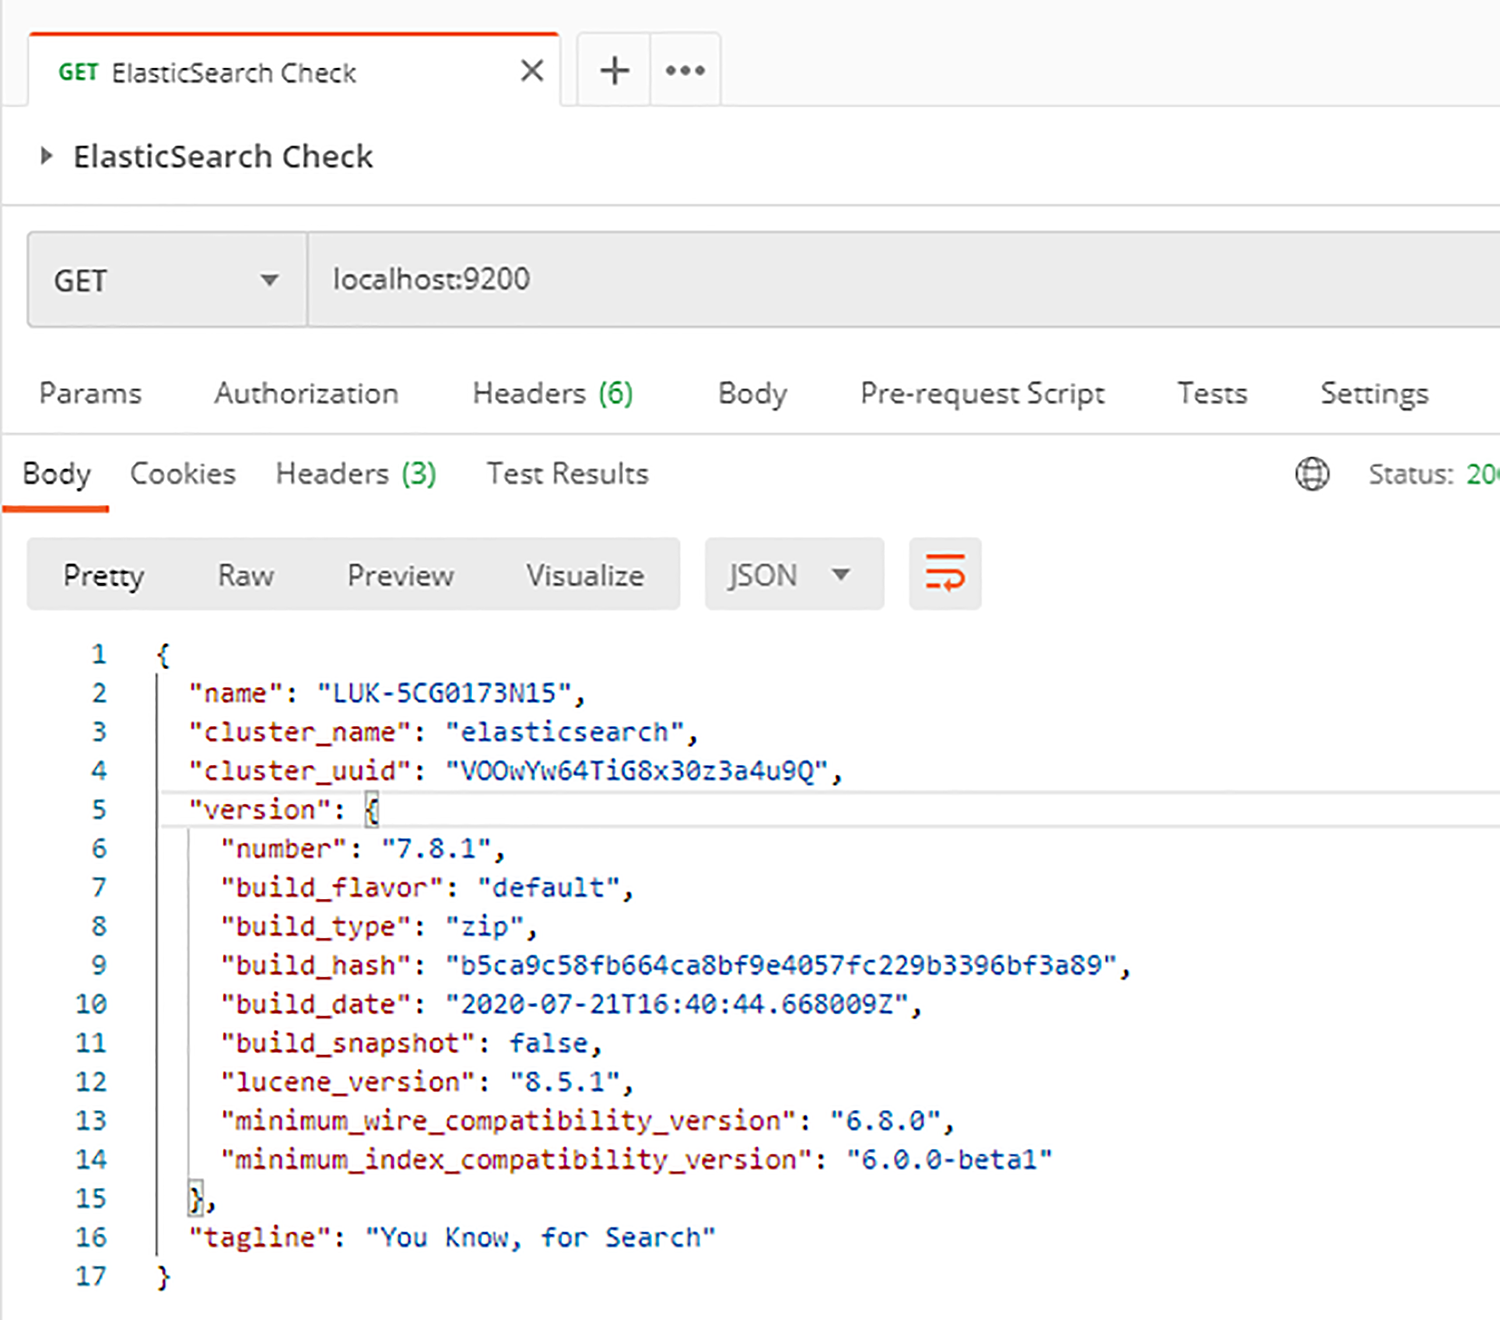The width and height of the screenshot is (1500, 1320).
Task: Switch to the Authorization tab
Action: coord(306,393)
